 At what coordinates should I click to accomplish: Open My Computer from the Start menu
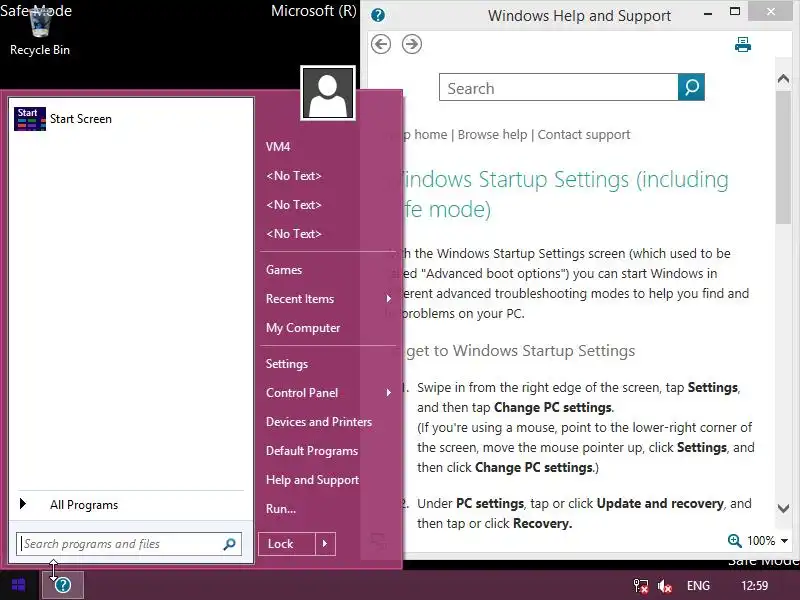pos(303,328)
